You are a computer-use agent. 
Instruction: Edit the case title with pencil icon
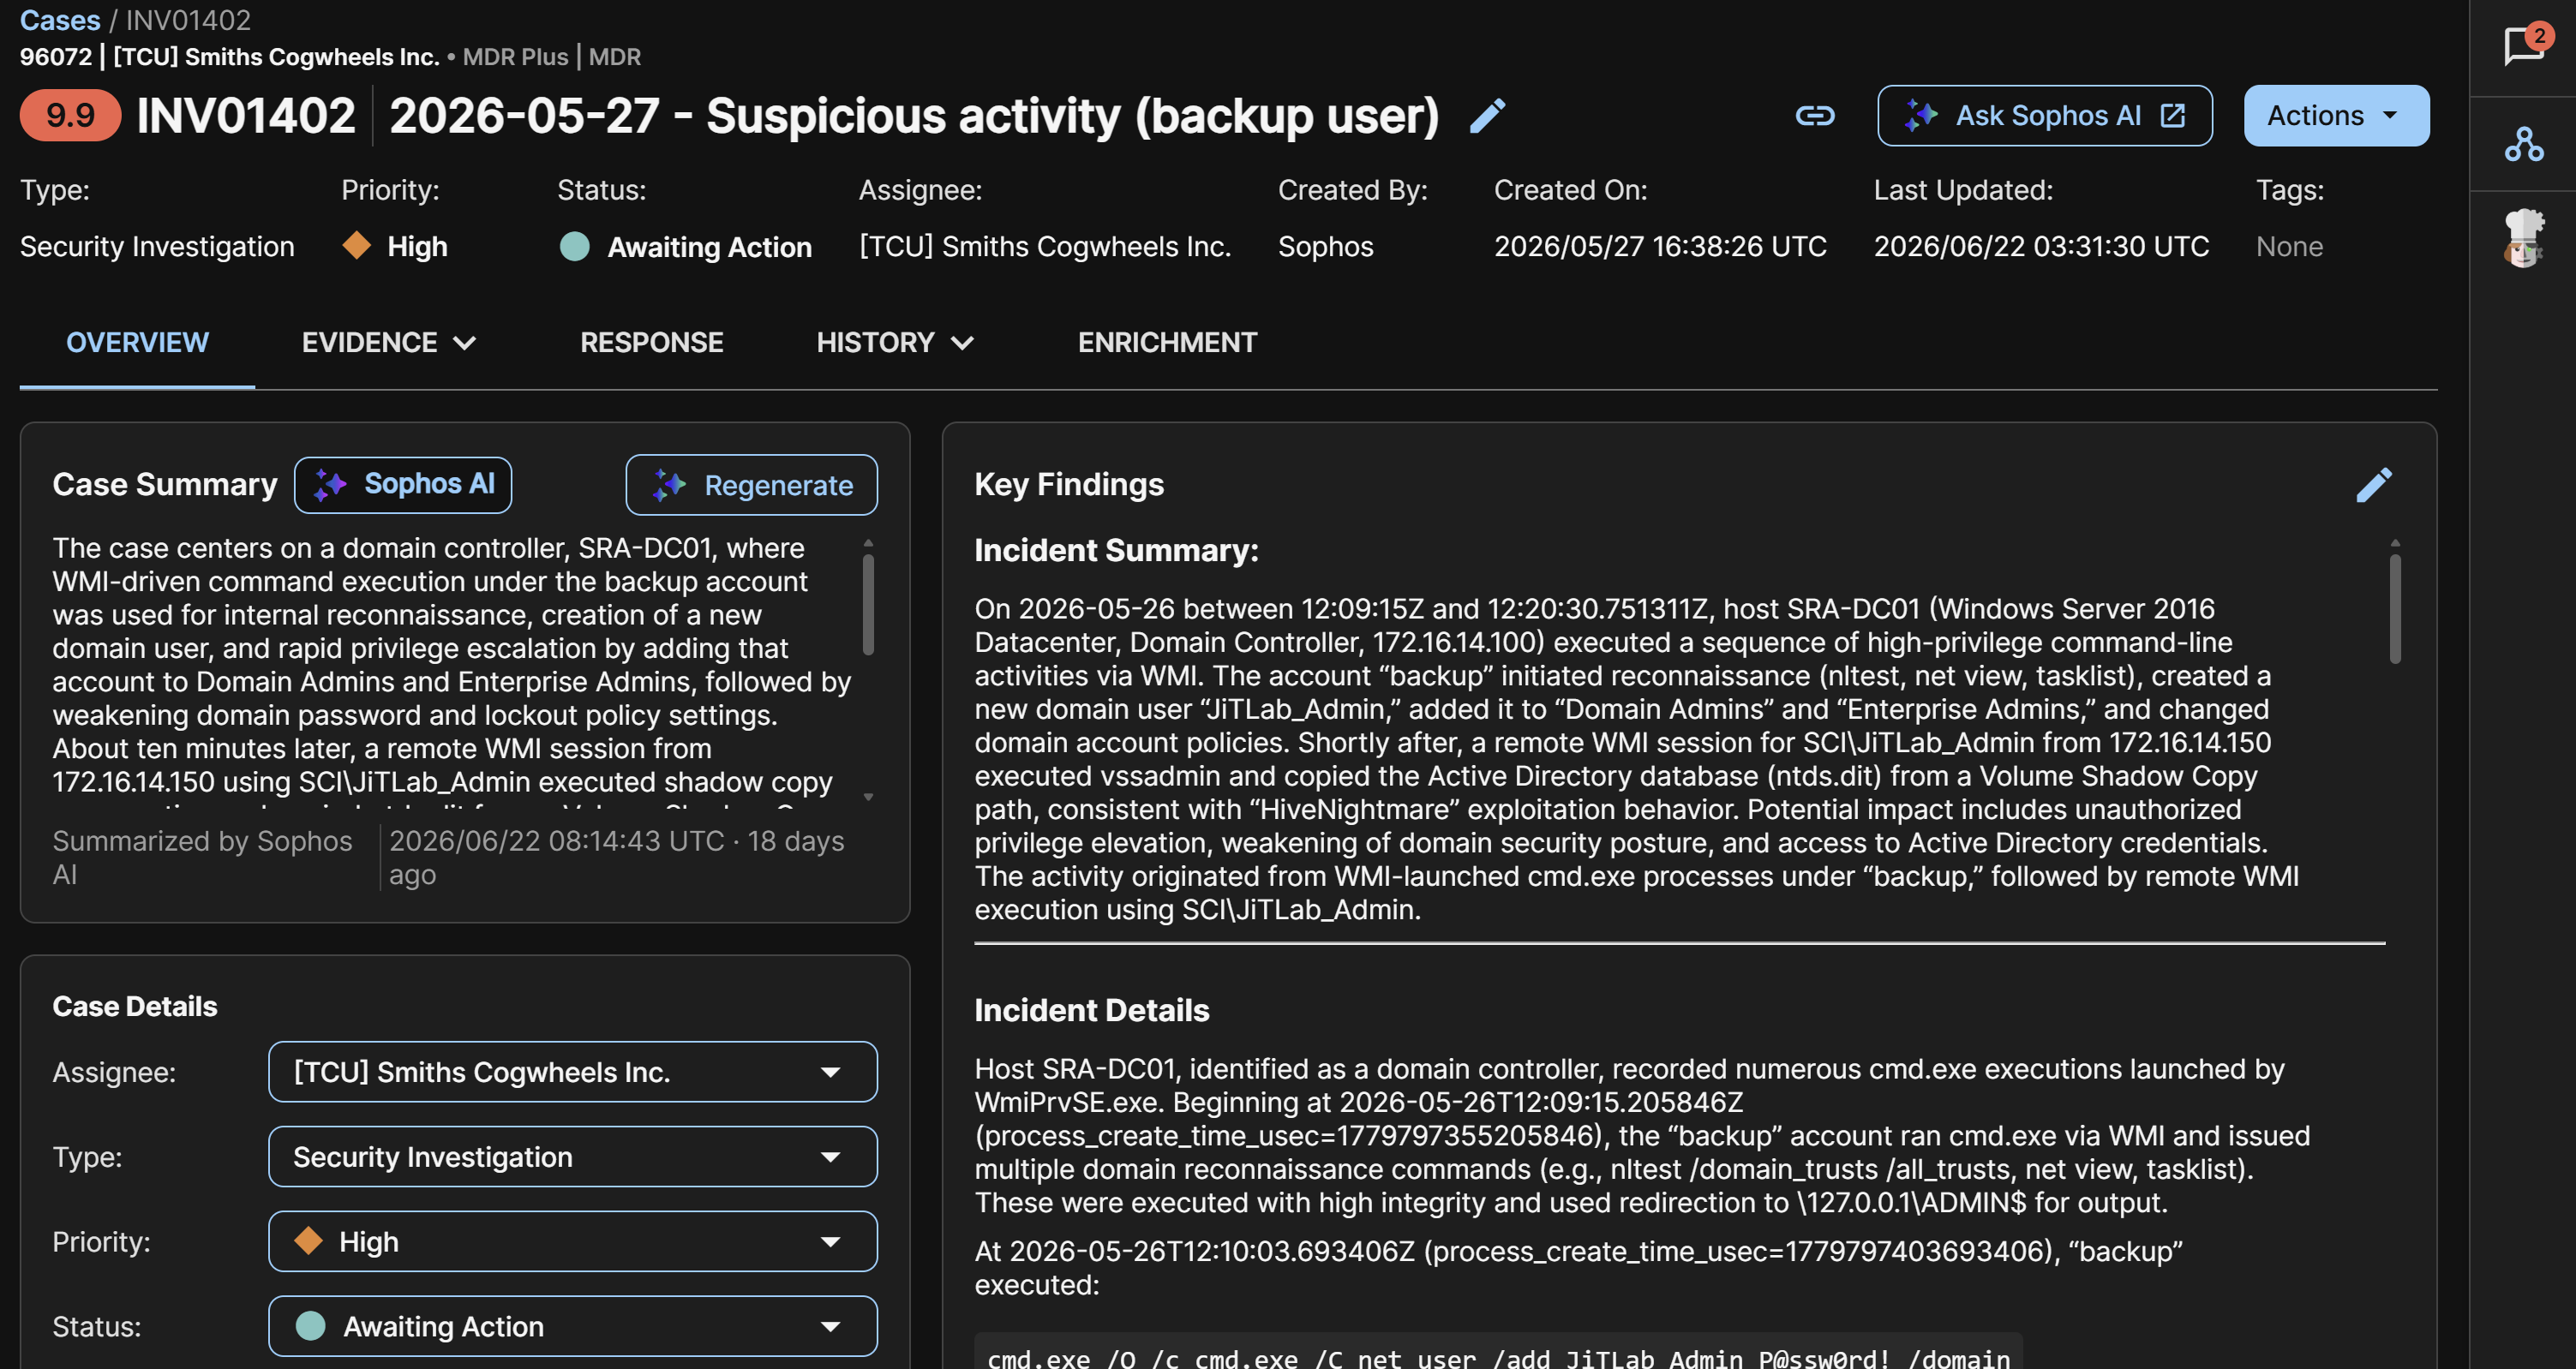pyautogui.click(x=1487, y=116)
